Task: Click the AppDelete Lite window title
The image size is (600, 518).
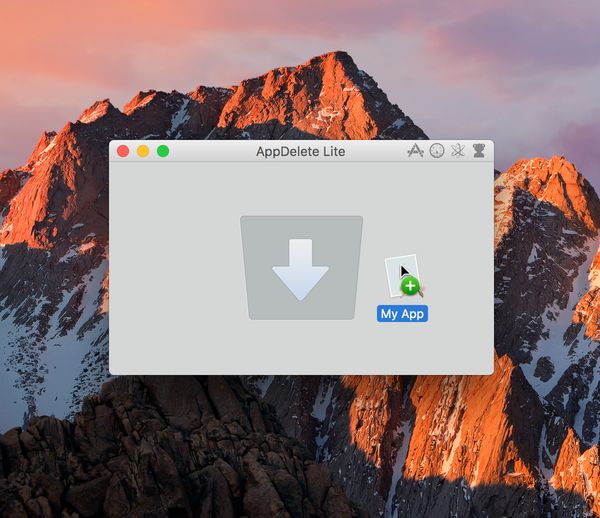Action: 301,151
